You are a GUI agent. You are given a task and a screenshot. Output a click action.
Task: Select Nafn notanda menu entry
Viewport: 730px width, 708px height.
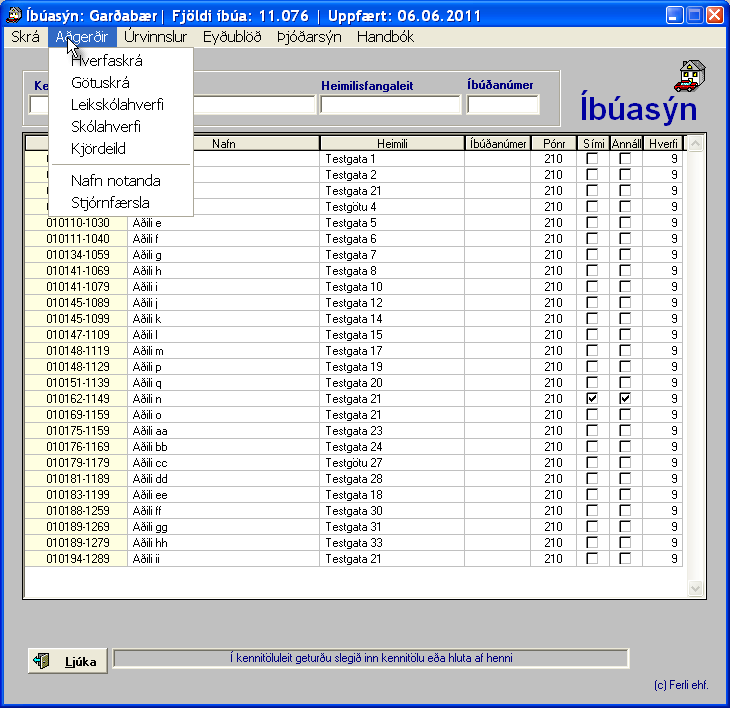[x=121, y=181]
